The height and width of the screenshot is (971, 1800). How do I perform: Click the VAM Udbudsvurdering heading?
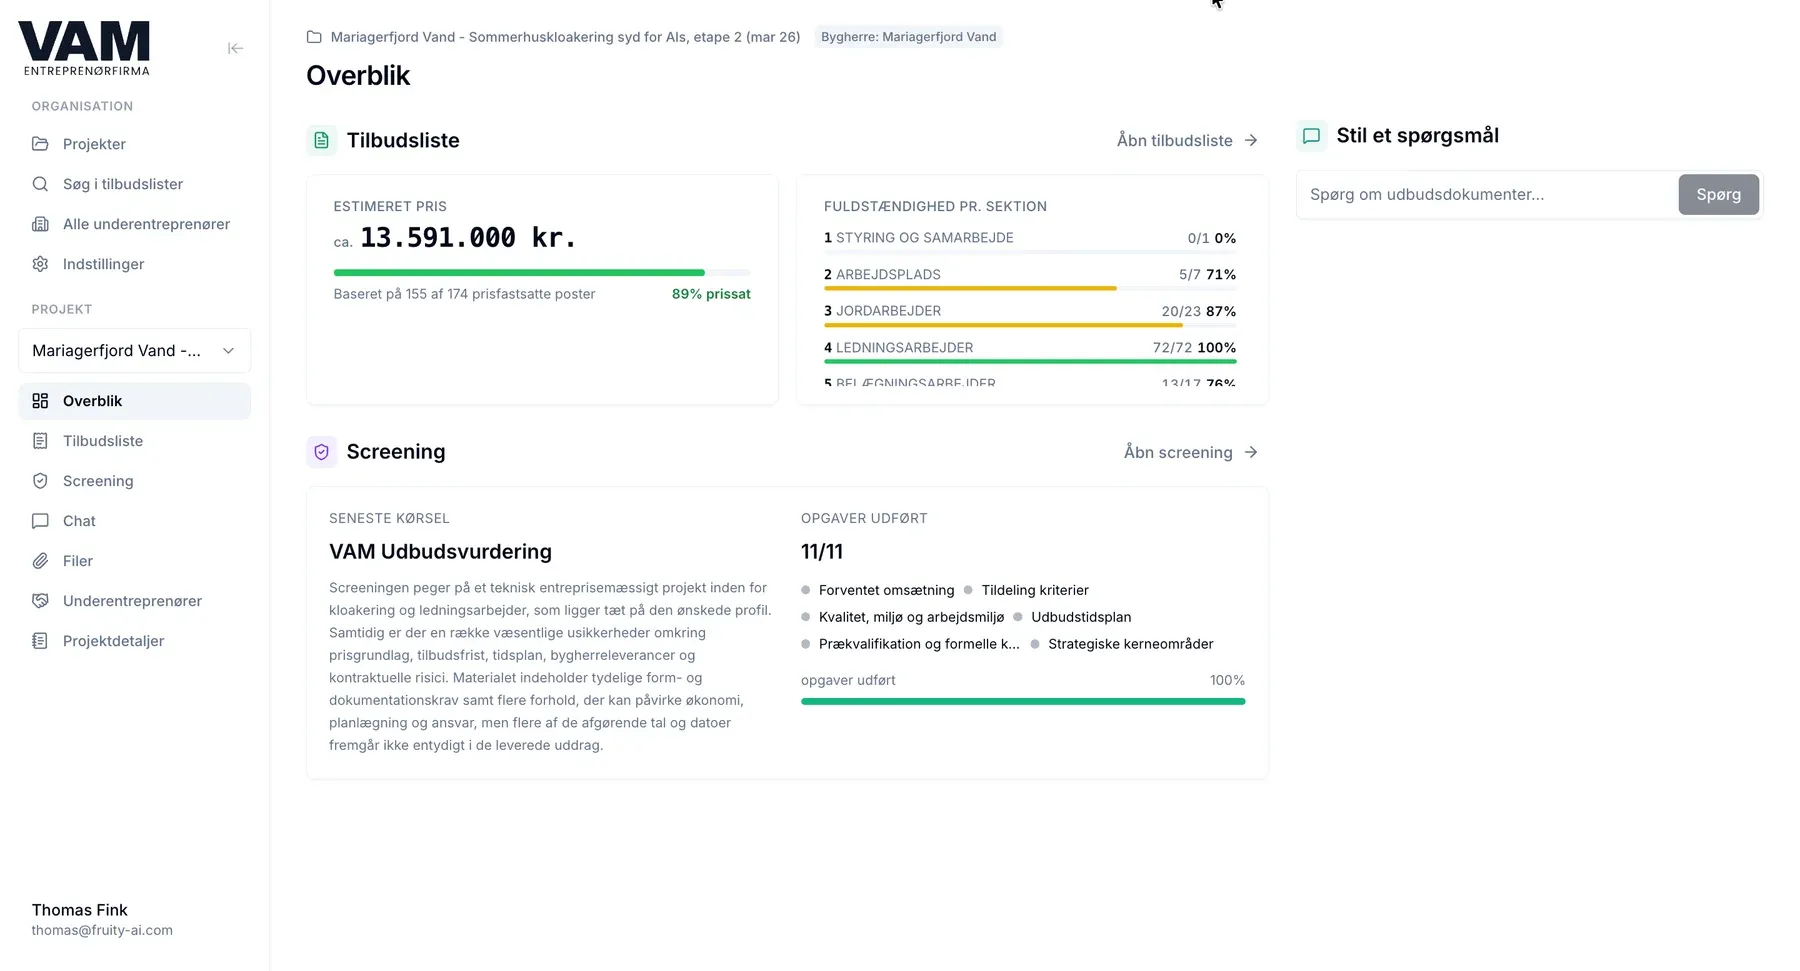click(x=440, y=552)
